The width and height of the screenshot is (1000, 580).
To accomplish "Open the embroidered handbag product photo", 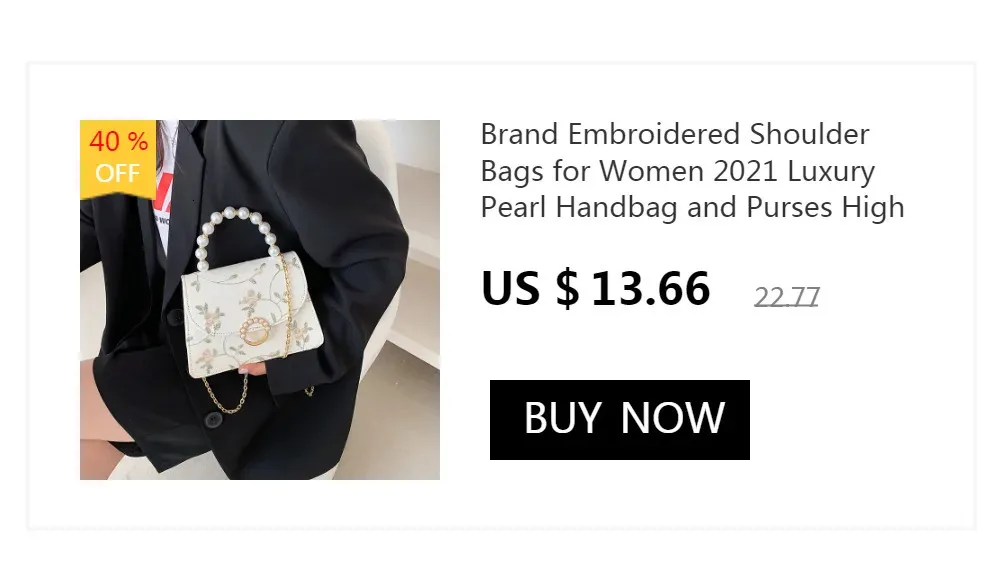I will tap(260, 300).
